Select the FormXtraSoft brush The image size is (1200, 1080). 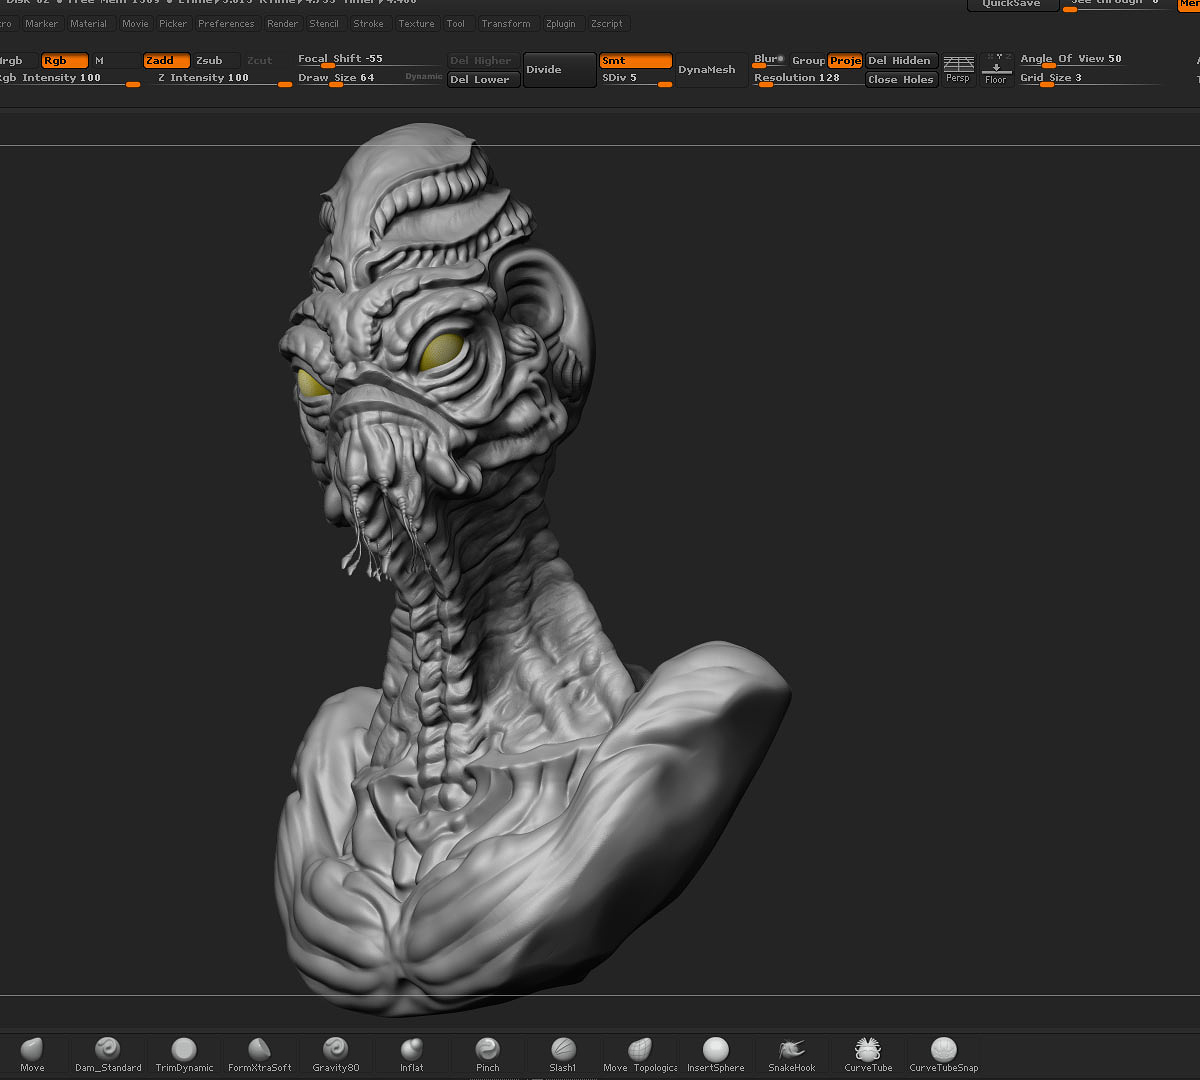[x=260, y=1054]
